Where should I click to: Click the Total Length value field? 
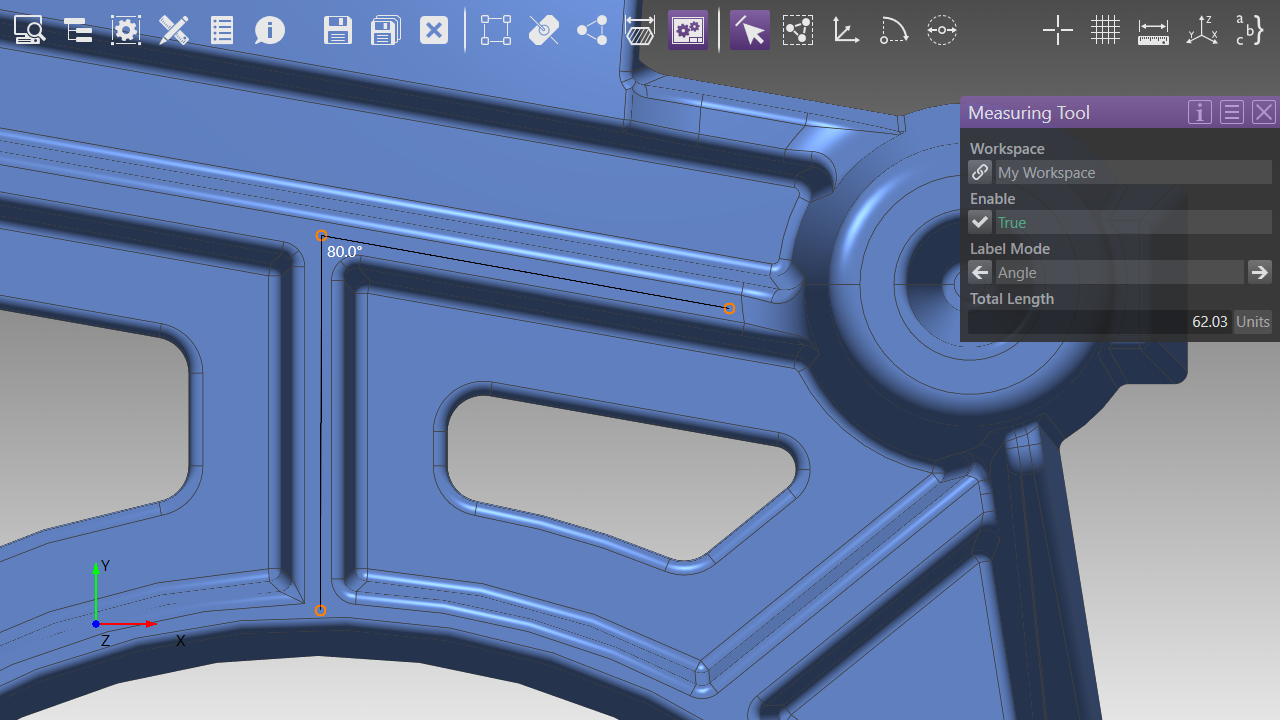(1099, 322)
